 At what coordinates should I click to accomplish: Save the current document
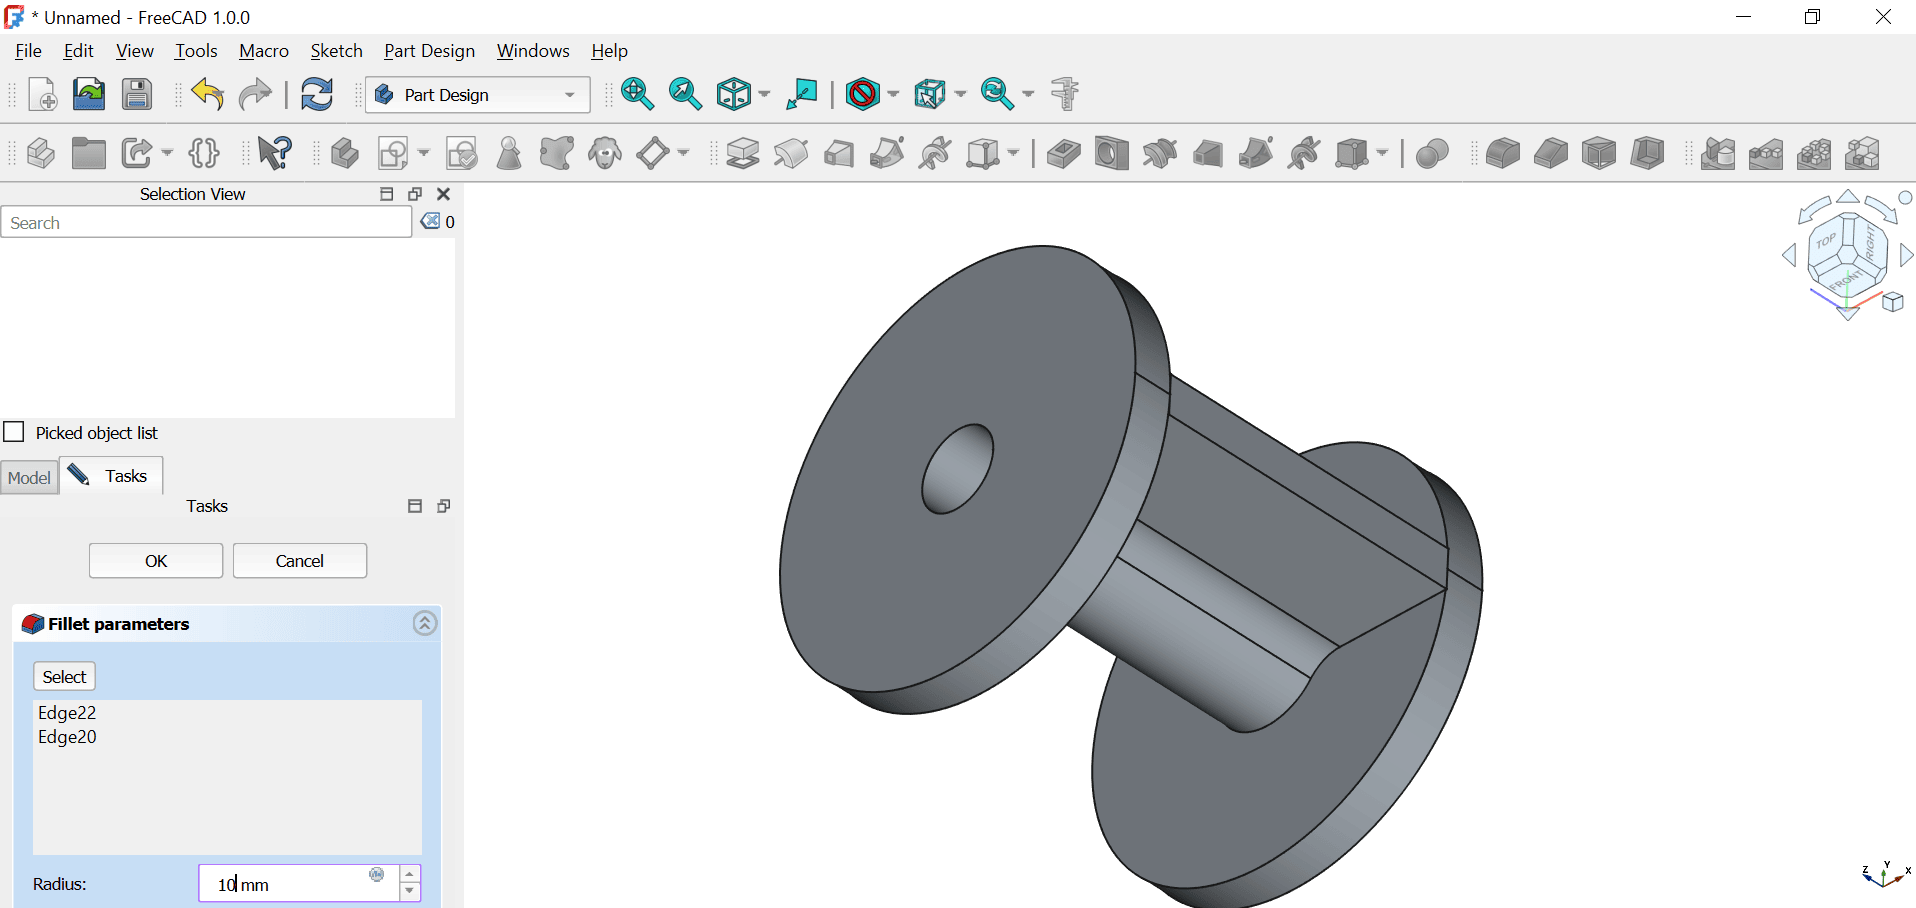pos(137,94)
